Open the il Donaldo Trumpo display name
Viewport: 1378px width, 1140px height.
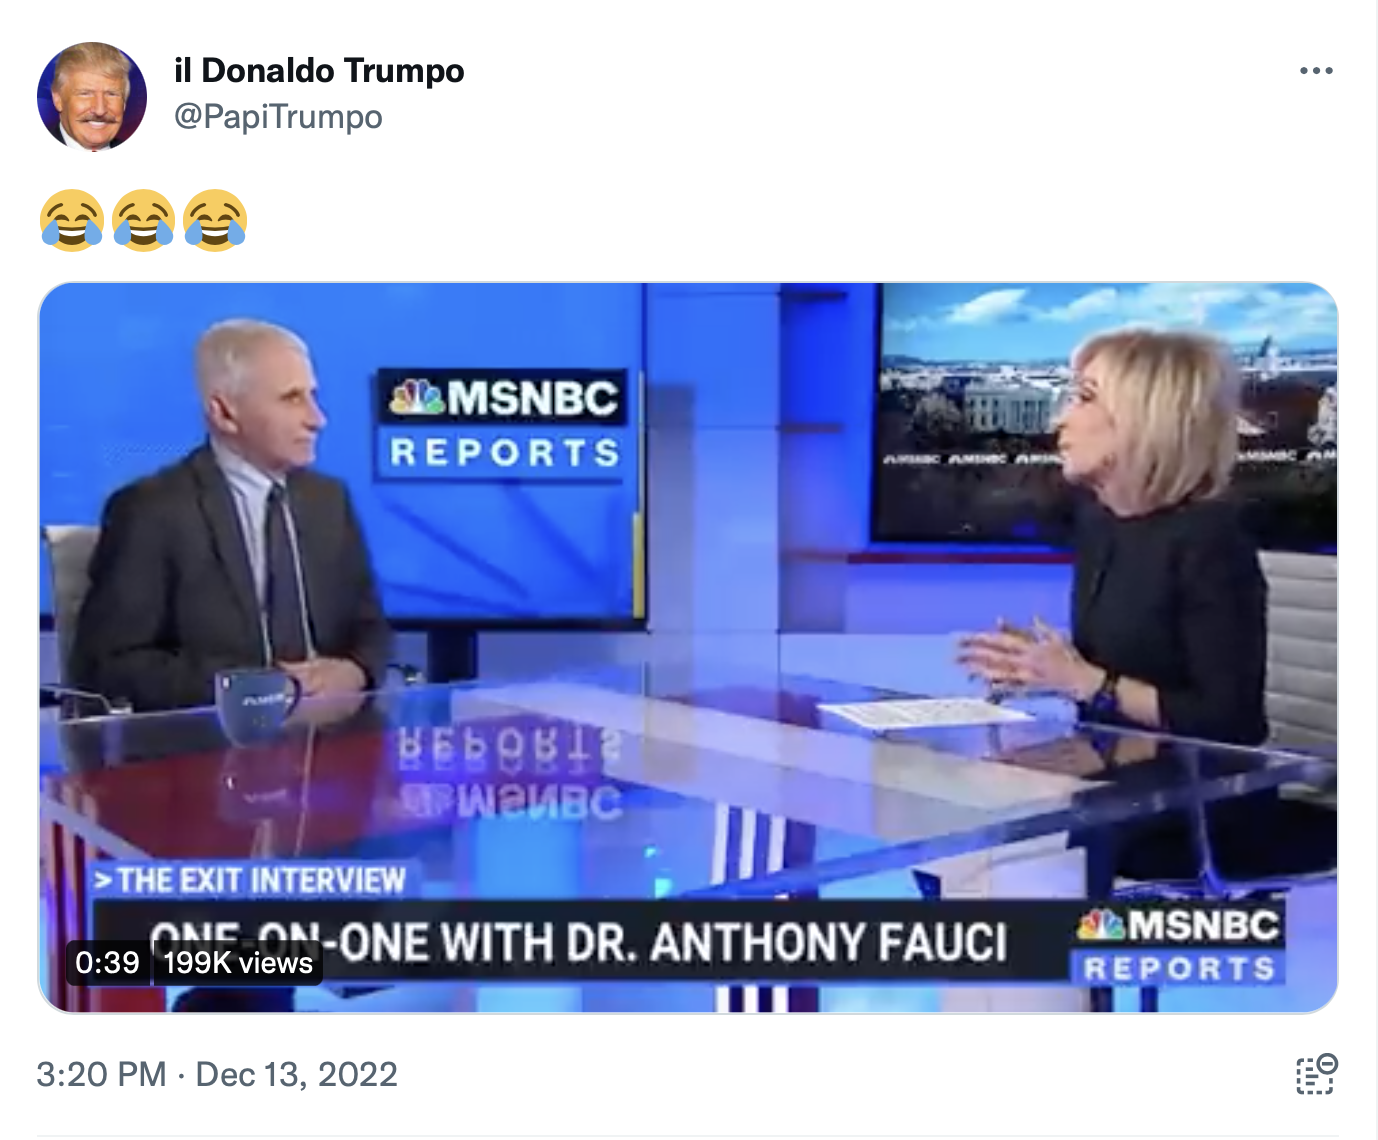tap(319, 71)
